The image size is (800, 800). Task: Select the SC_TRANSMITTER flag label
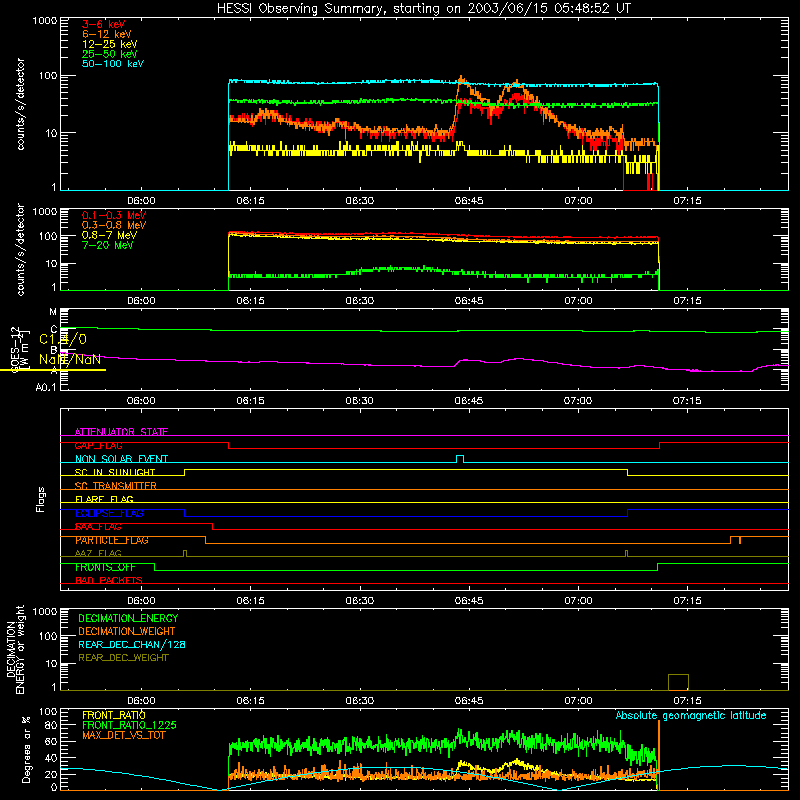click(115, 486)
